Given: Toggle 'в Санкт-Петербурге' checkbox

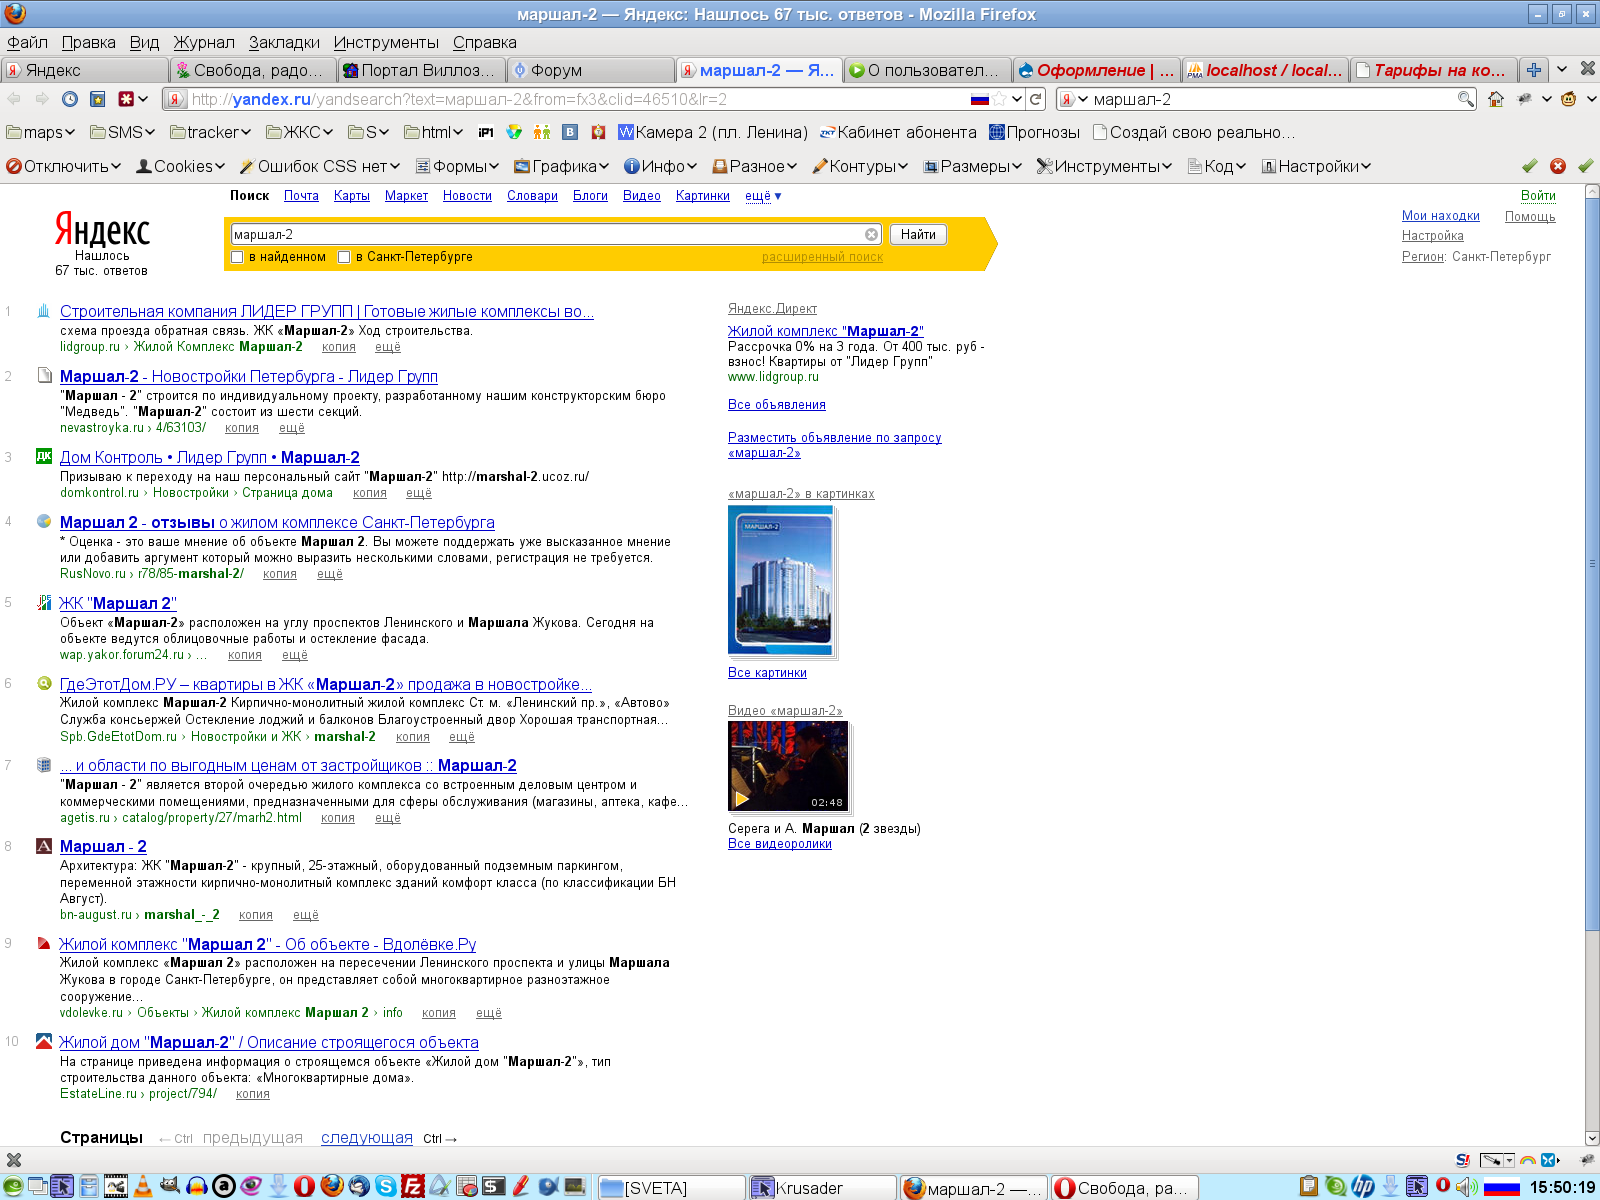Looking at the screenshot, I should tap(344, 257).
